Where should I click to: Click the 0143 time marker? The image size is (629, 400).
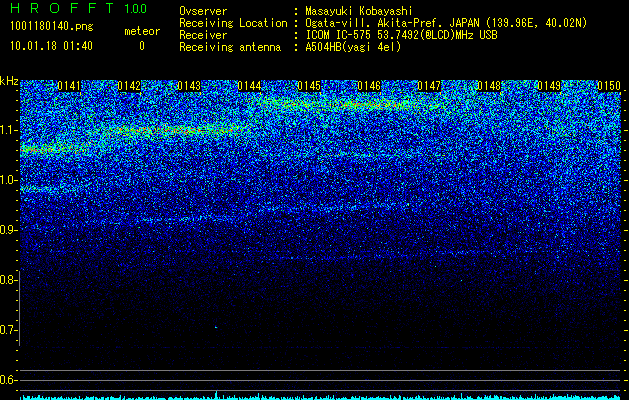point(189,86)
